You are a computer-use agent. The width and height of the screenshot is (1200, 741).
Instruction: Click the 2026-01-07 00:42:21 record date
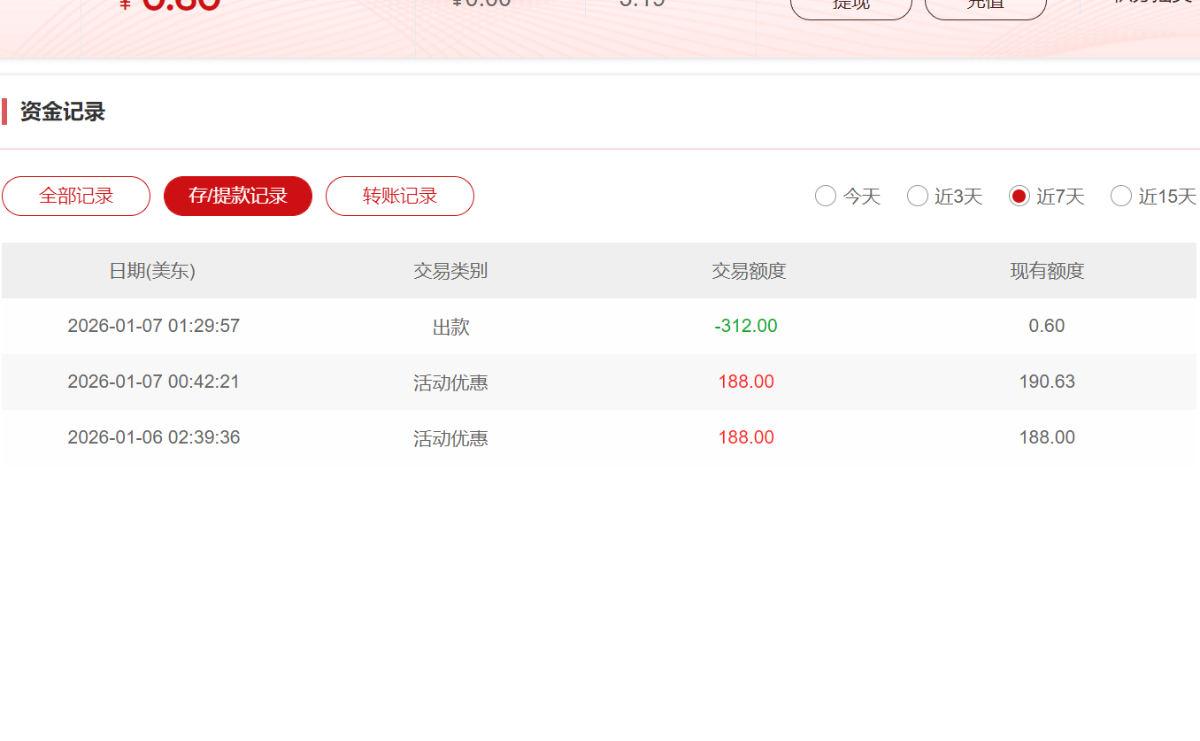153,382
